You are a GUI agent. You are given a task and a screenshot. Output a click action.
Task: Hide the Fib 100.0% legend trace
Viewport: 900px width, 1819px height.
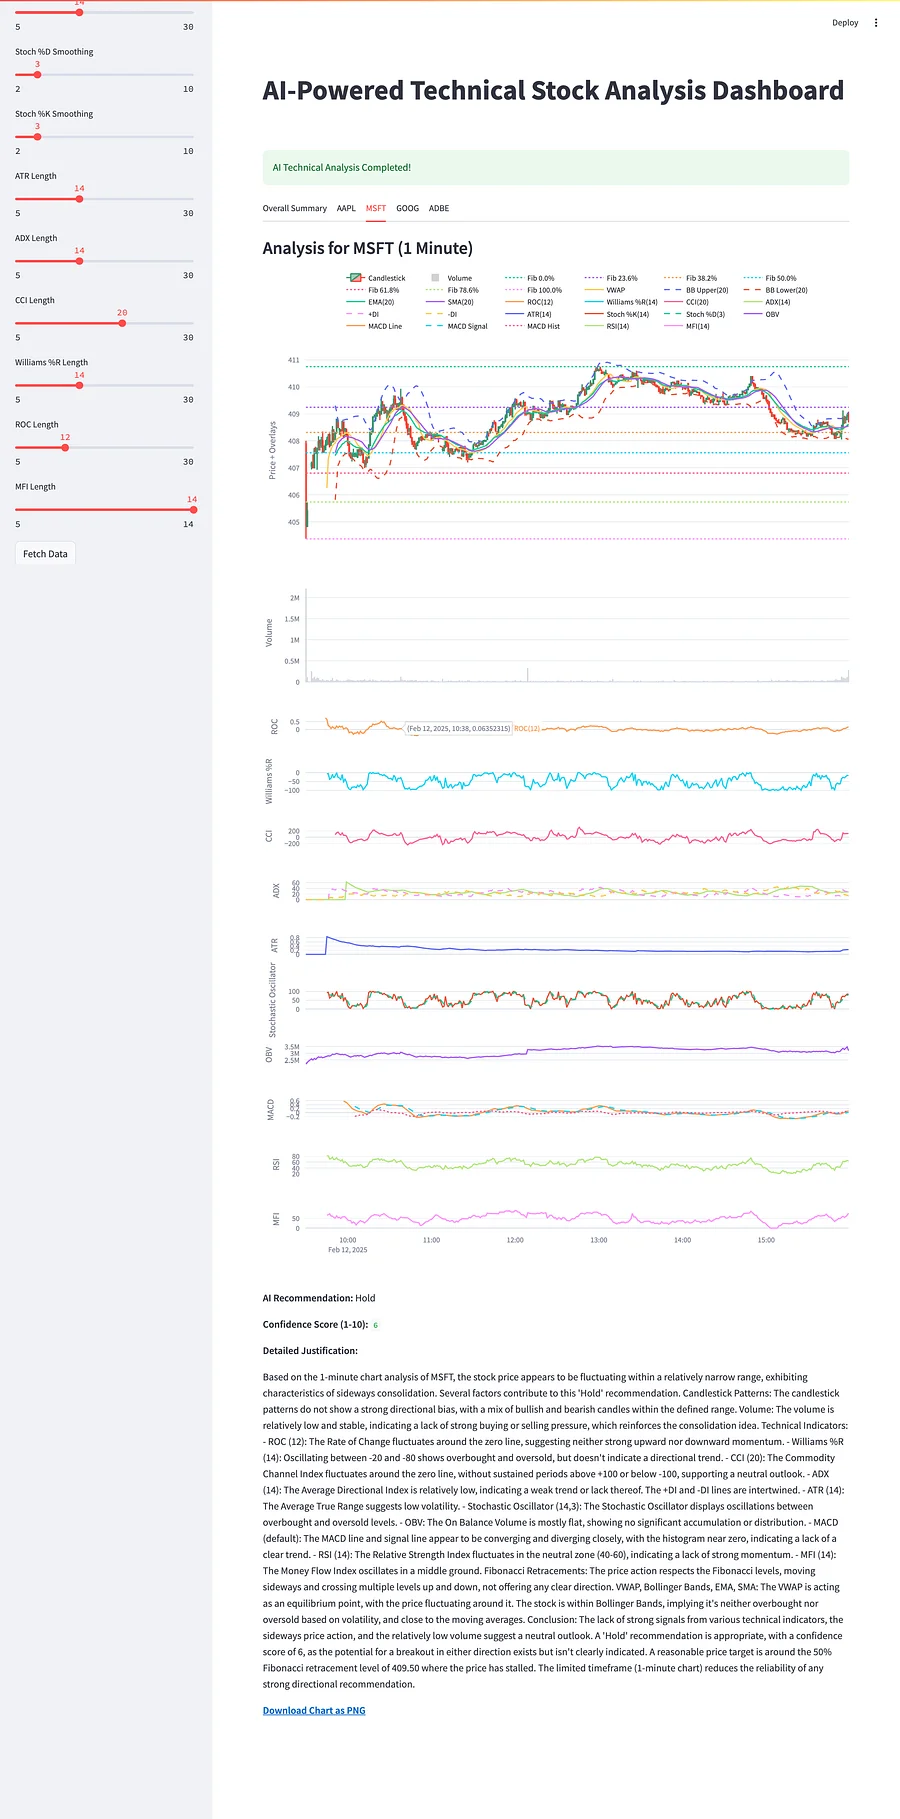click(x=534, y=290)
